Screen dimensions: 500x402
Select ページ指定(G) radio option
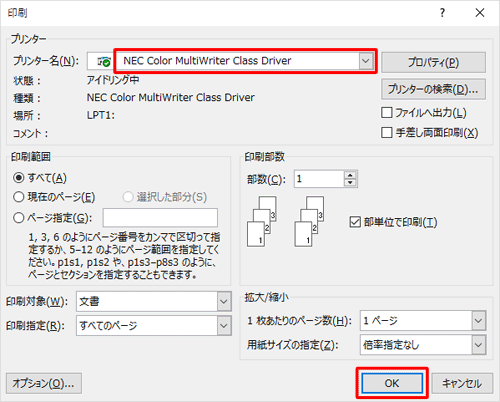19,218
